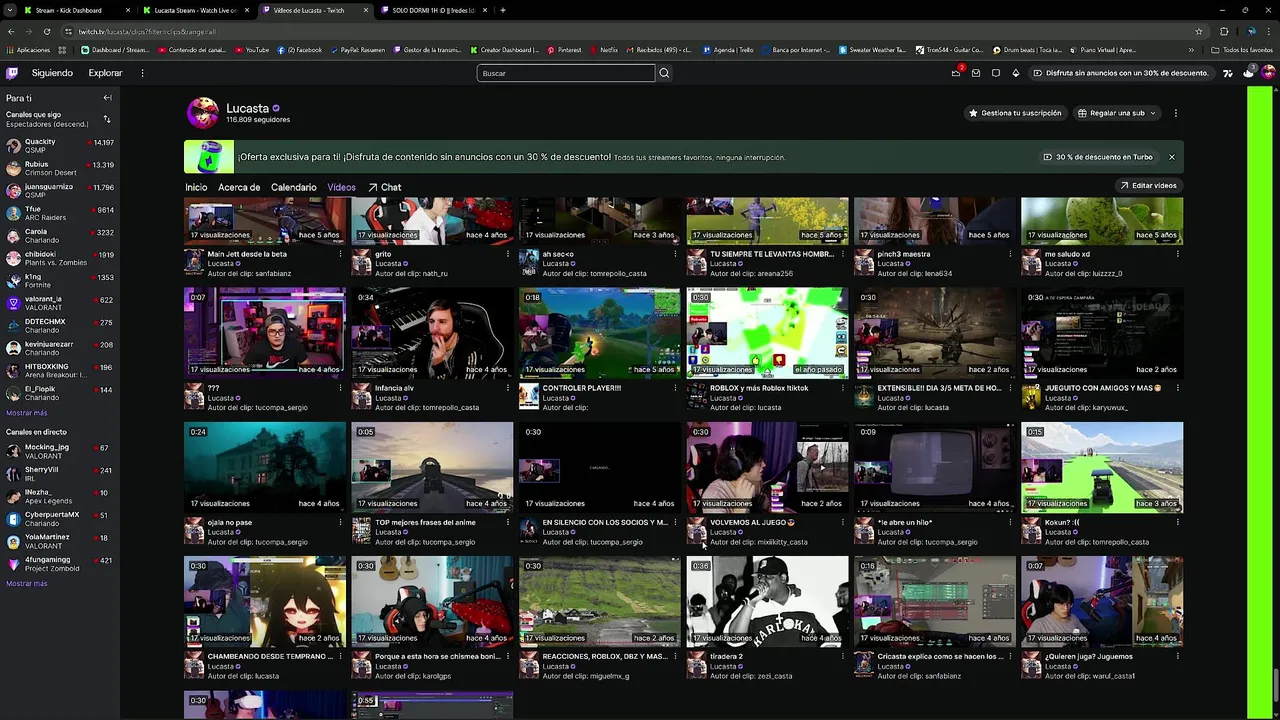The image size is (1280, 720).
Task: Open Quackity channel in sidebar
Action: 60,146
